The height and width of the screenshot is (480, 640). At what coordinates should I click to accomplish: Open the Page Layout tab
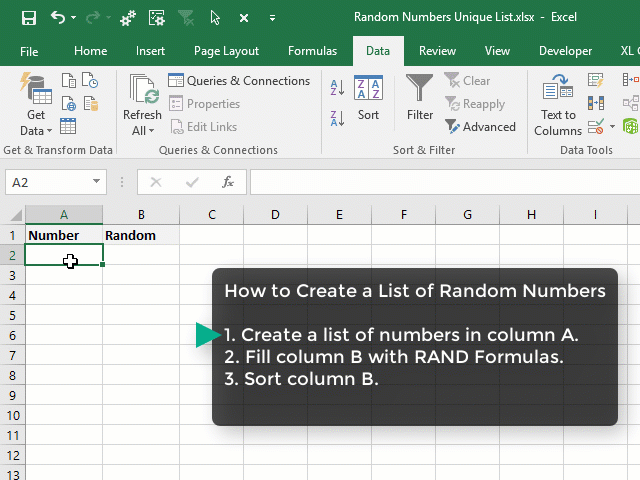pyautogui.click(x=227, y=51)
